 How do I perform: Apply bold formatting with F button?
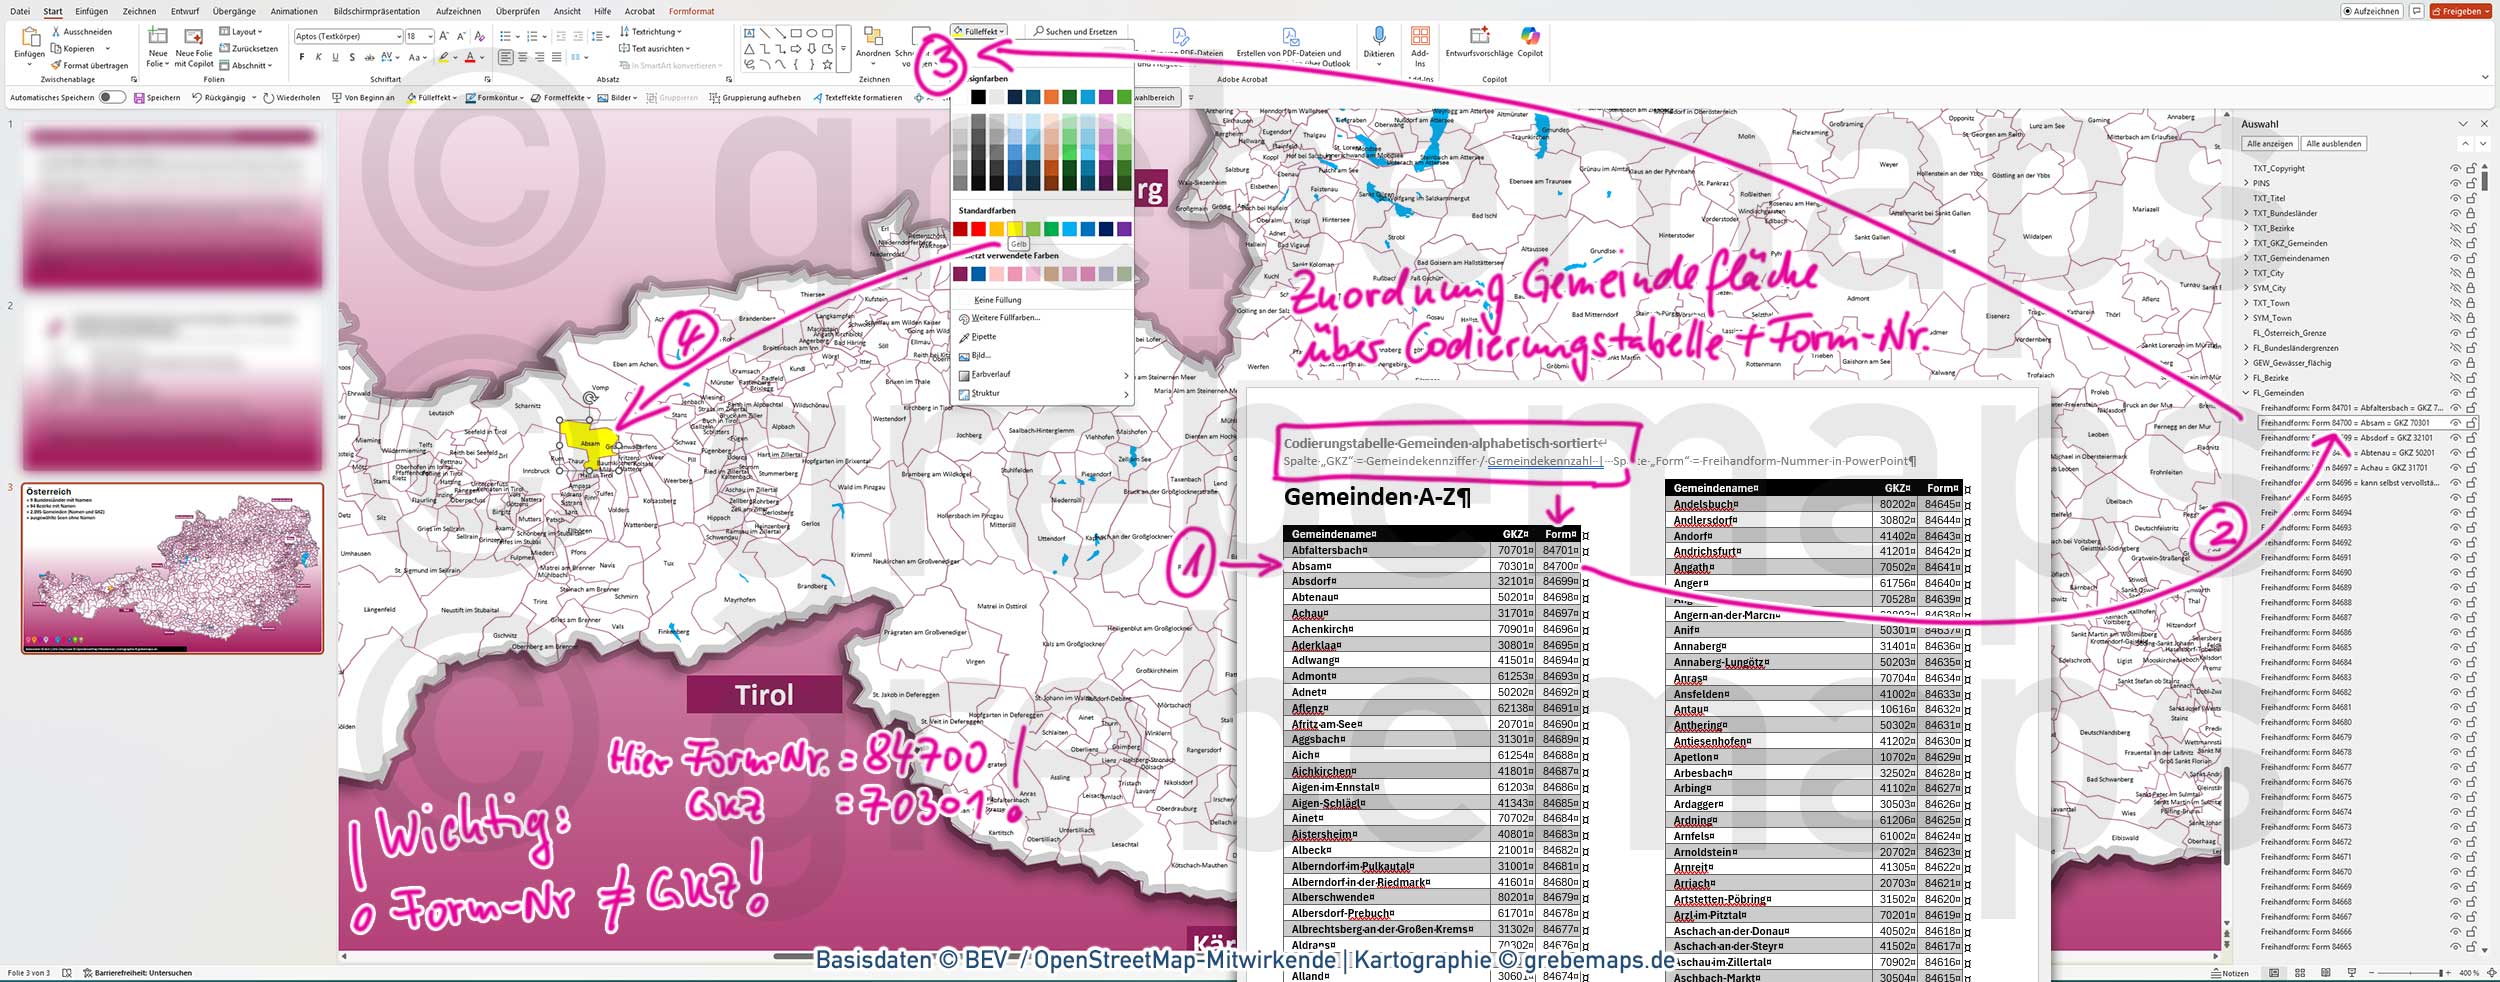302,58
